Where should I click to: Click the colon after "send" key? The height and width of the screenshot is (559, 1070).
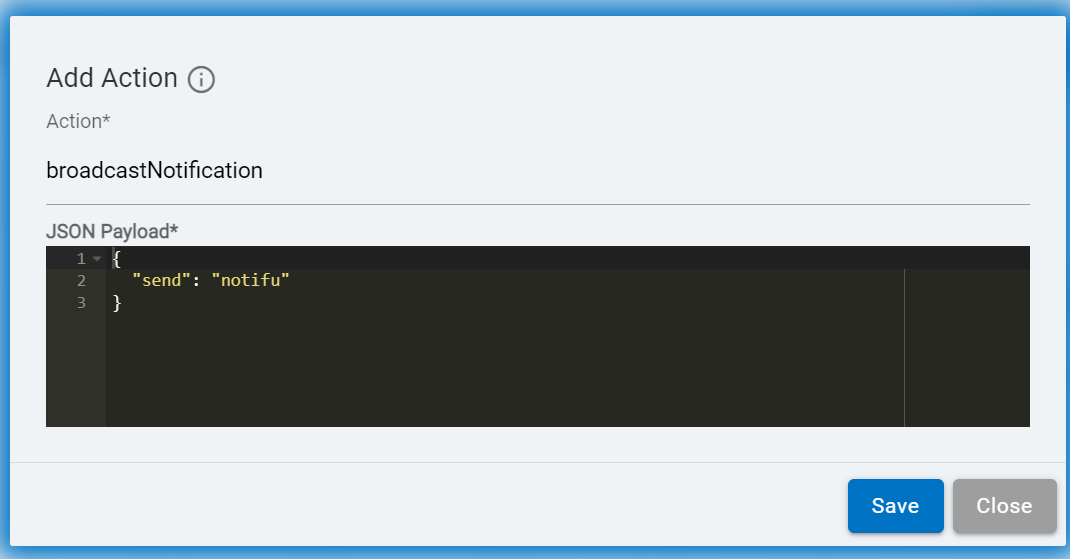(196, 281)
